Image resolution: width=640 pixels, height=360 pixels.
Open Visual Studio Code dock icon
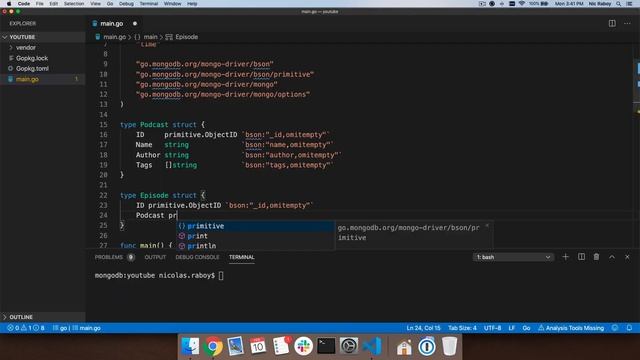tap(372, 346)
